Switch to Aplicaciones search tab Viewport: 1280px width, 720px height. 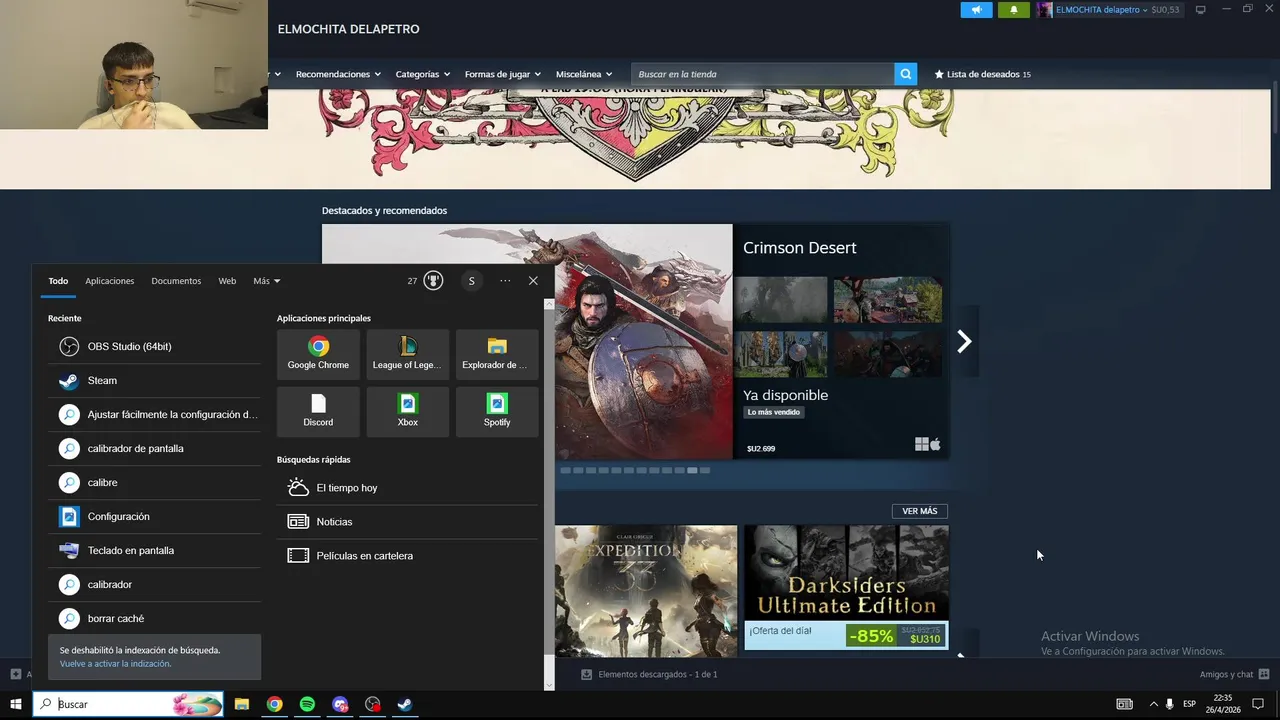(x=110, y=281)
